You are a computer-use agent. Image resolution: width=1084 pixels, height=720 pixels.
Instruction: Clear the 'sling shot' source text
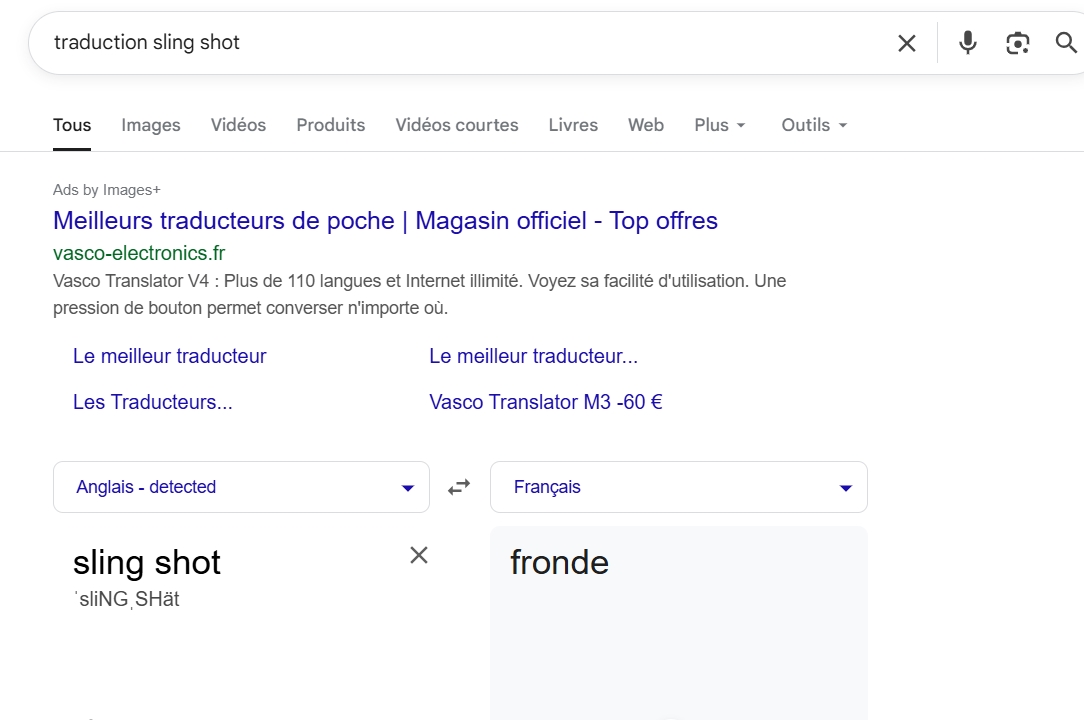(419, 555)
